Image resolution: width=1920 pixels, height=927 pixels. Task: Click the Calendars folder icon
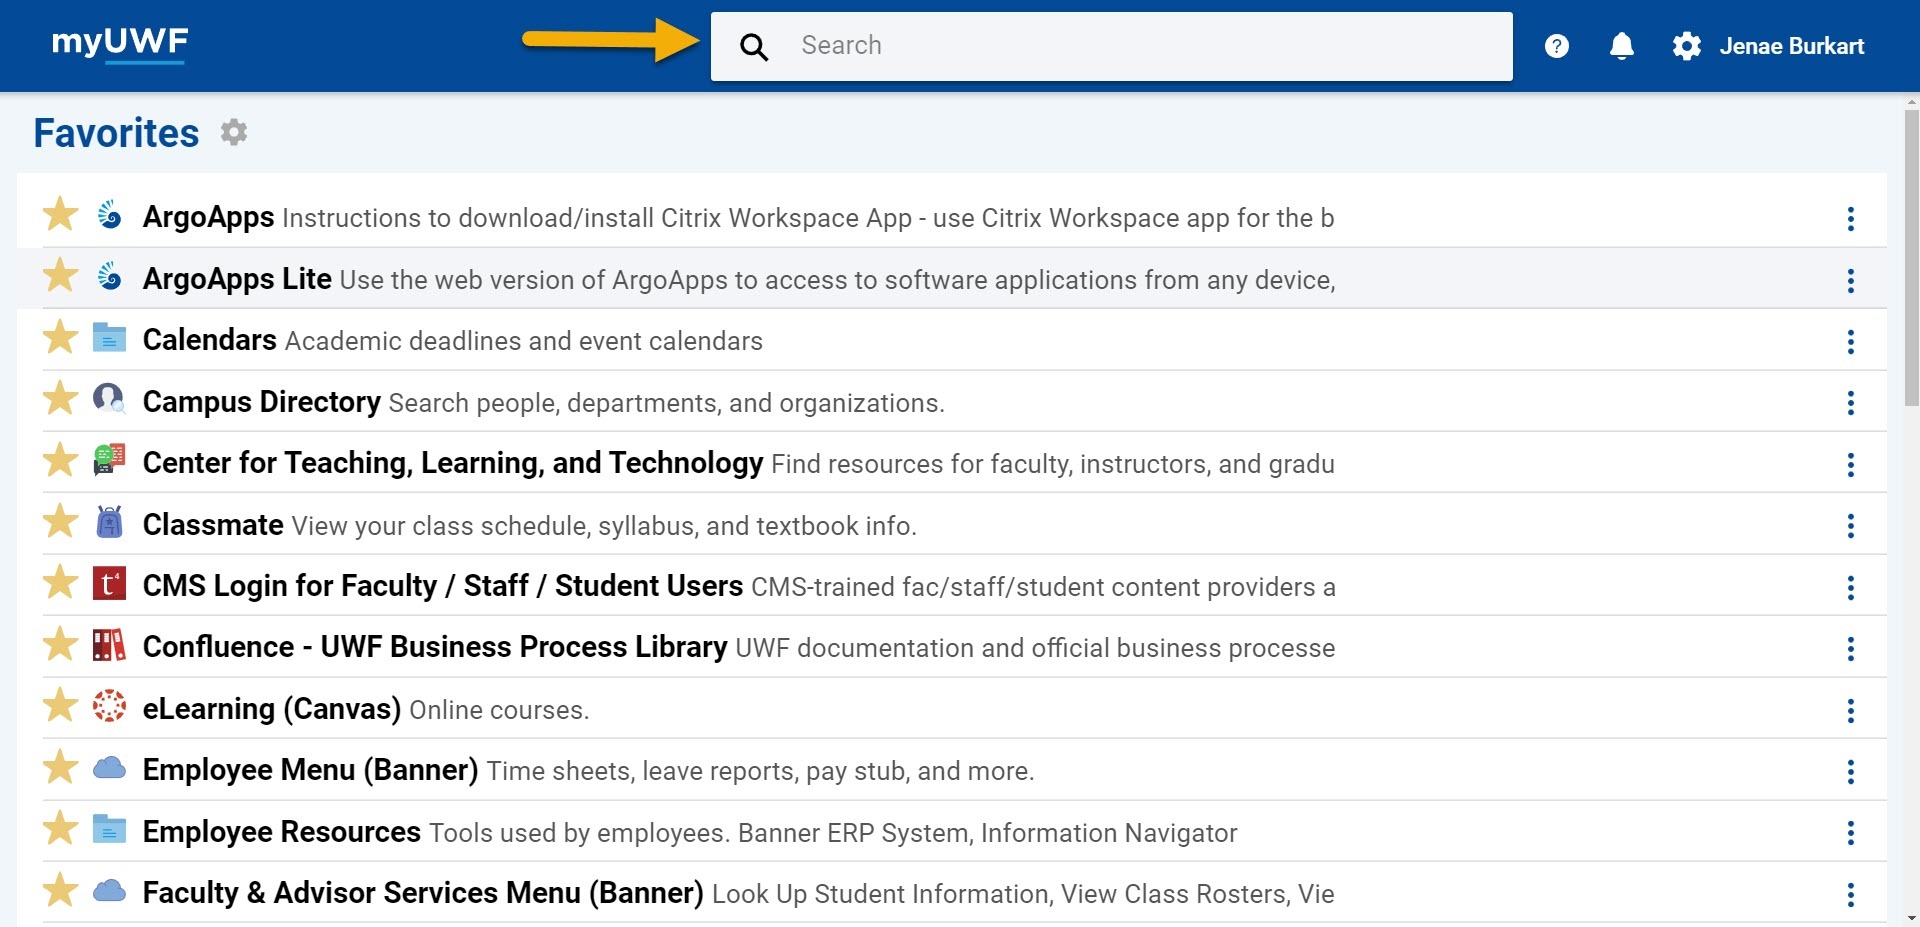(109, 337)
